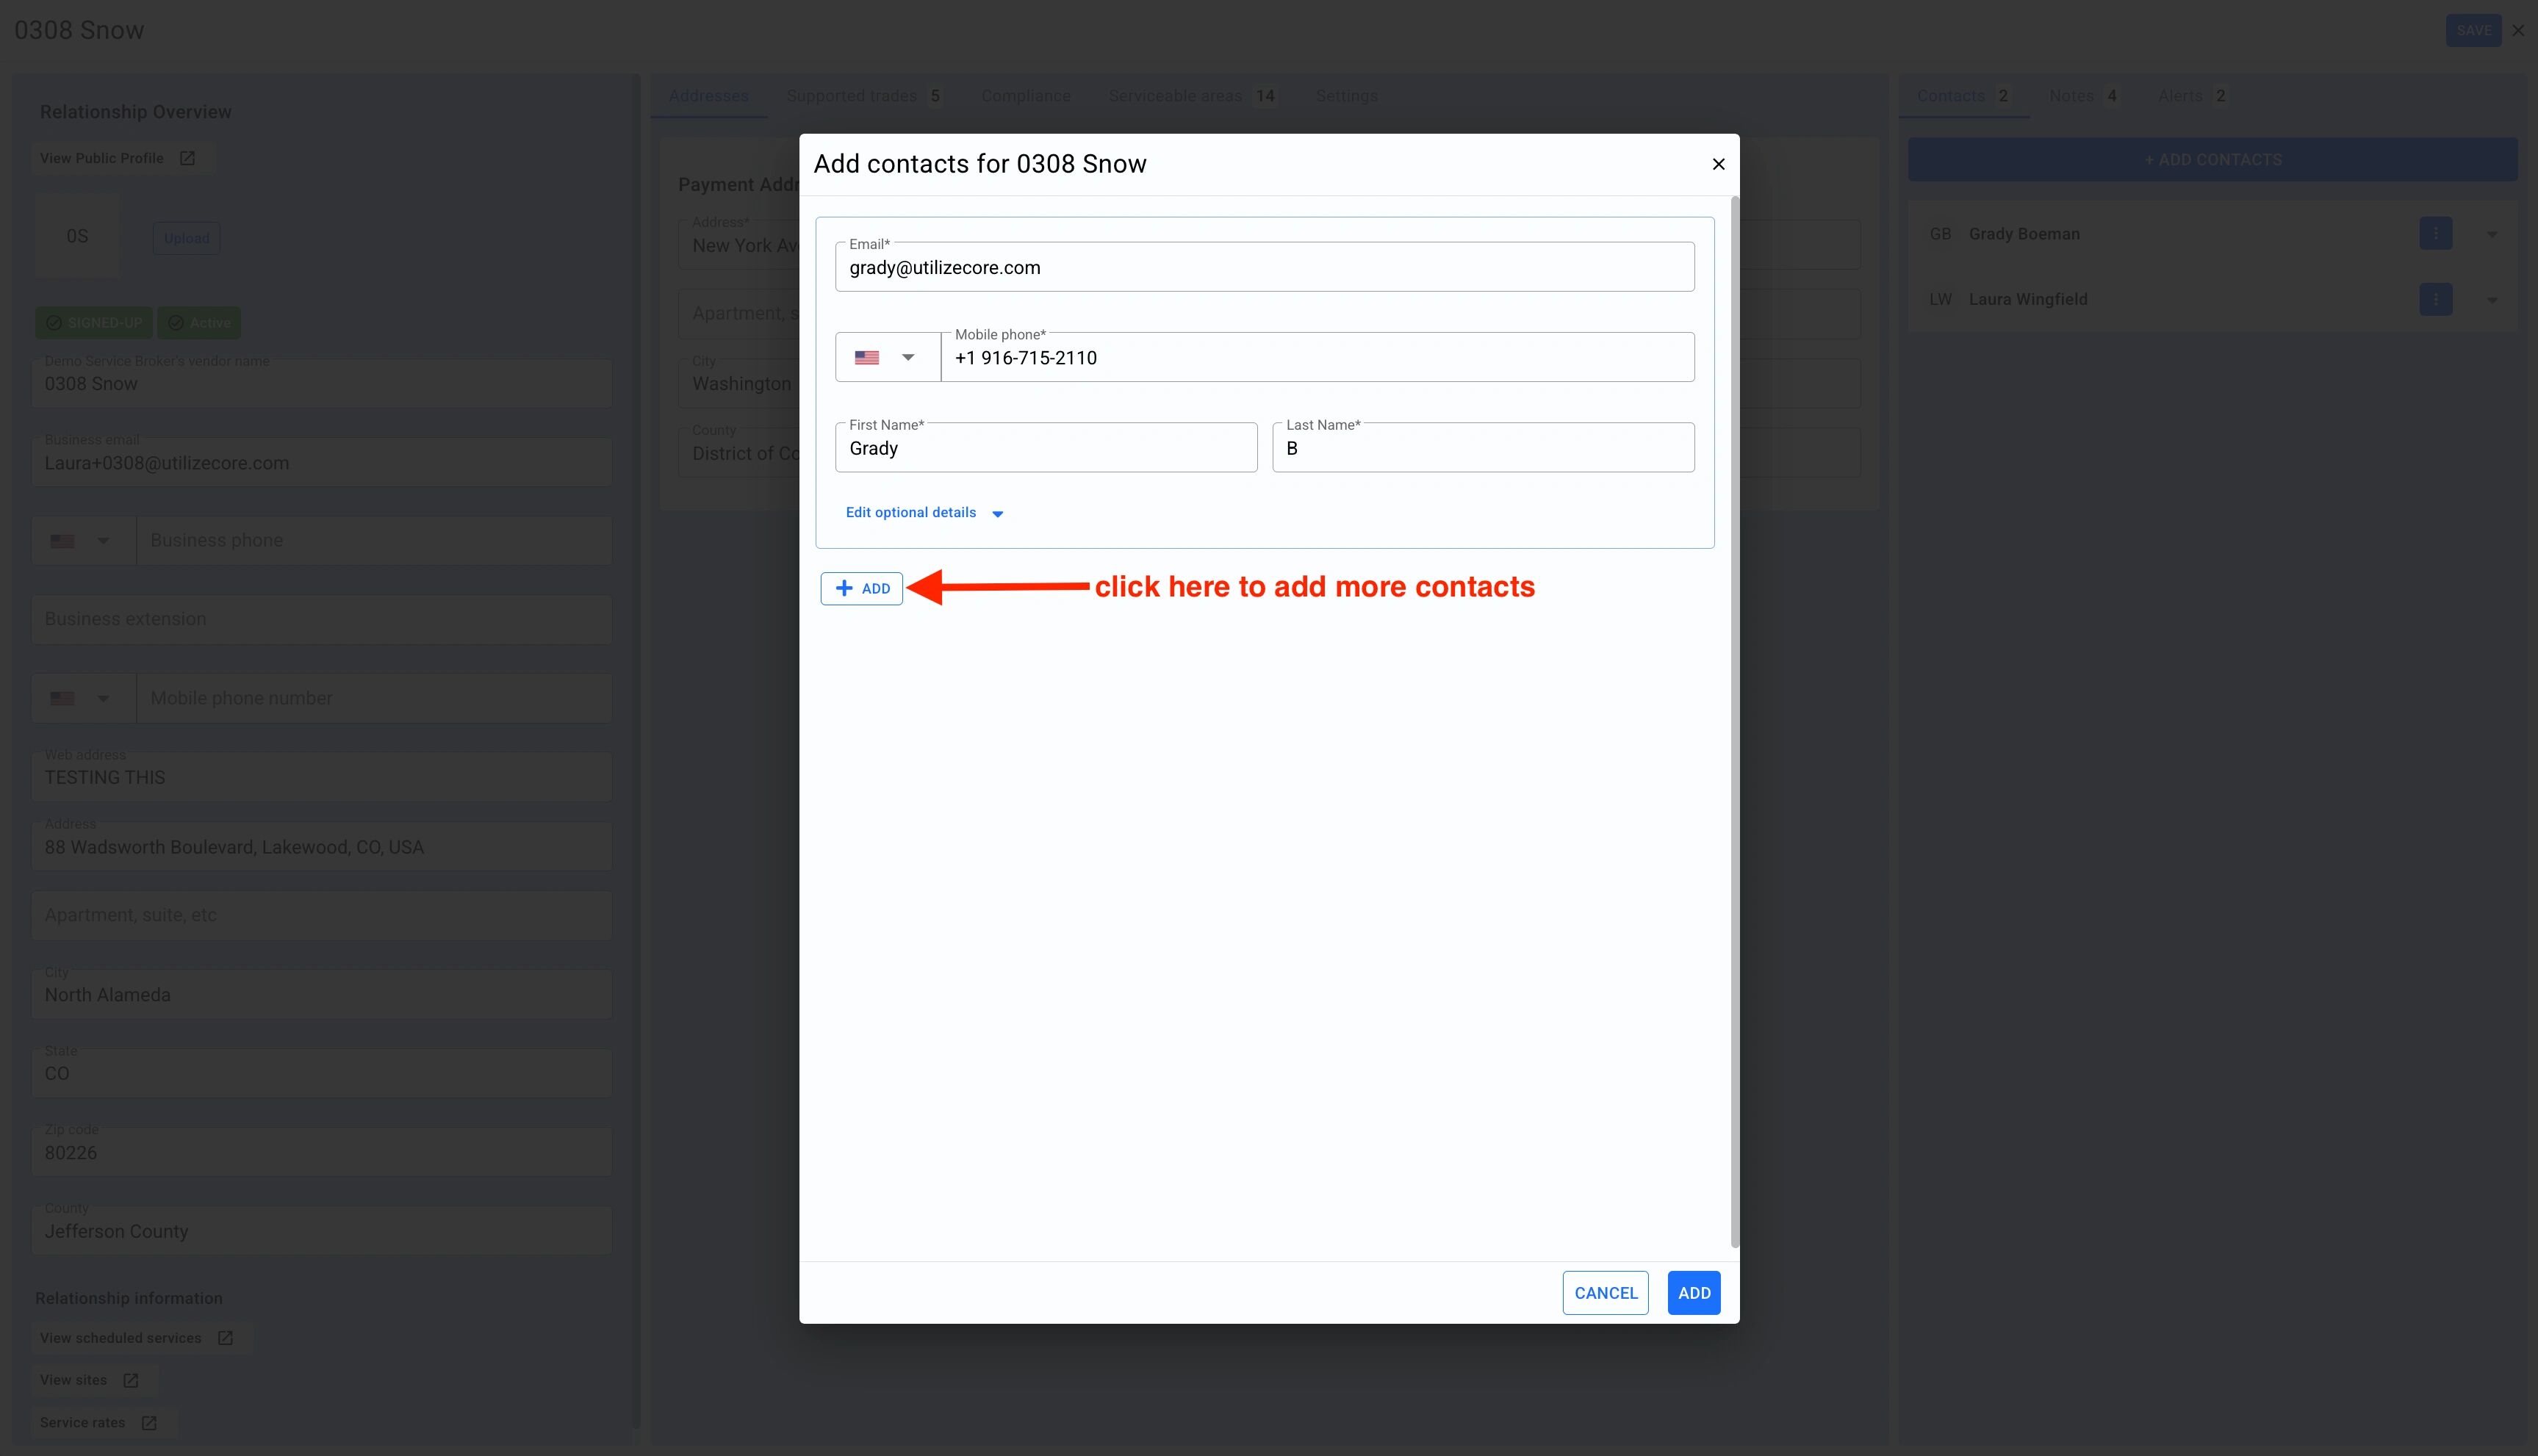The width and height of the screenshot is (2538, 1456).
Task: Click the First Name field
Action: click(1045, 448)
